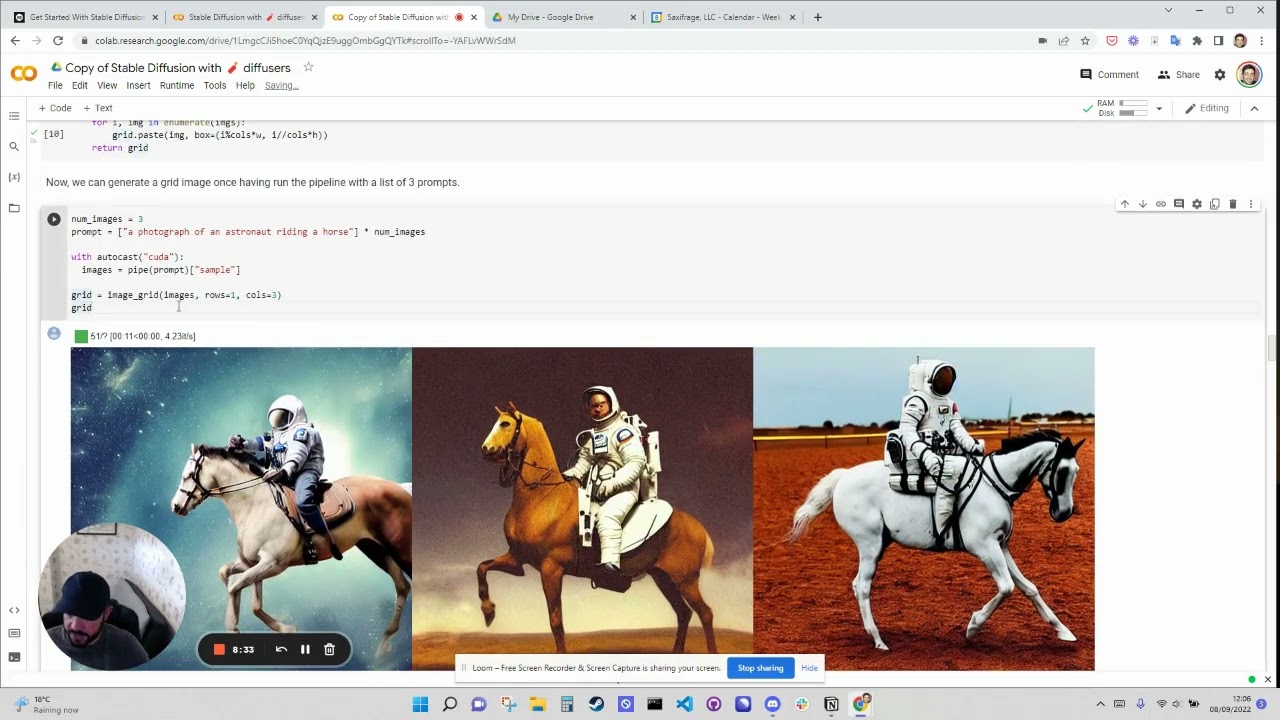Image resolution: width=1280 pixels, height=720 pixels.
Task: Copy link to the cell
Action: coord(1160,204)
